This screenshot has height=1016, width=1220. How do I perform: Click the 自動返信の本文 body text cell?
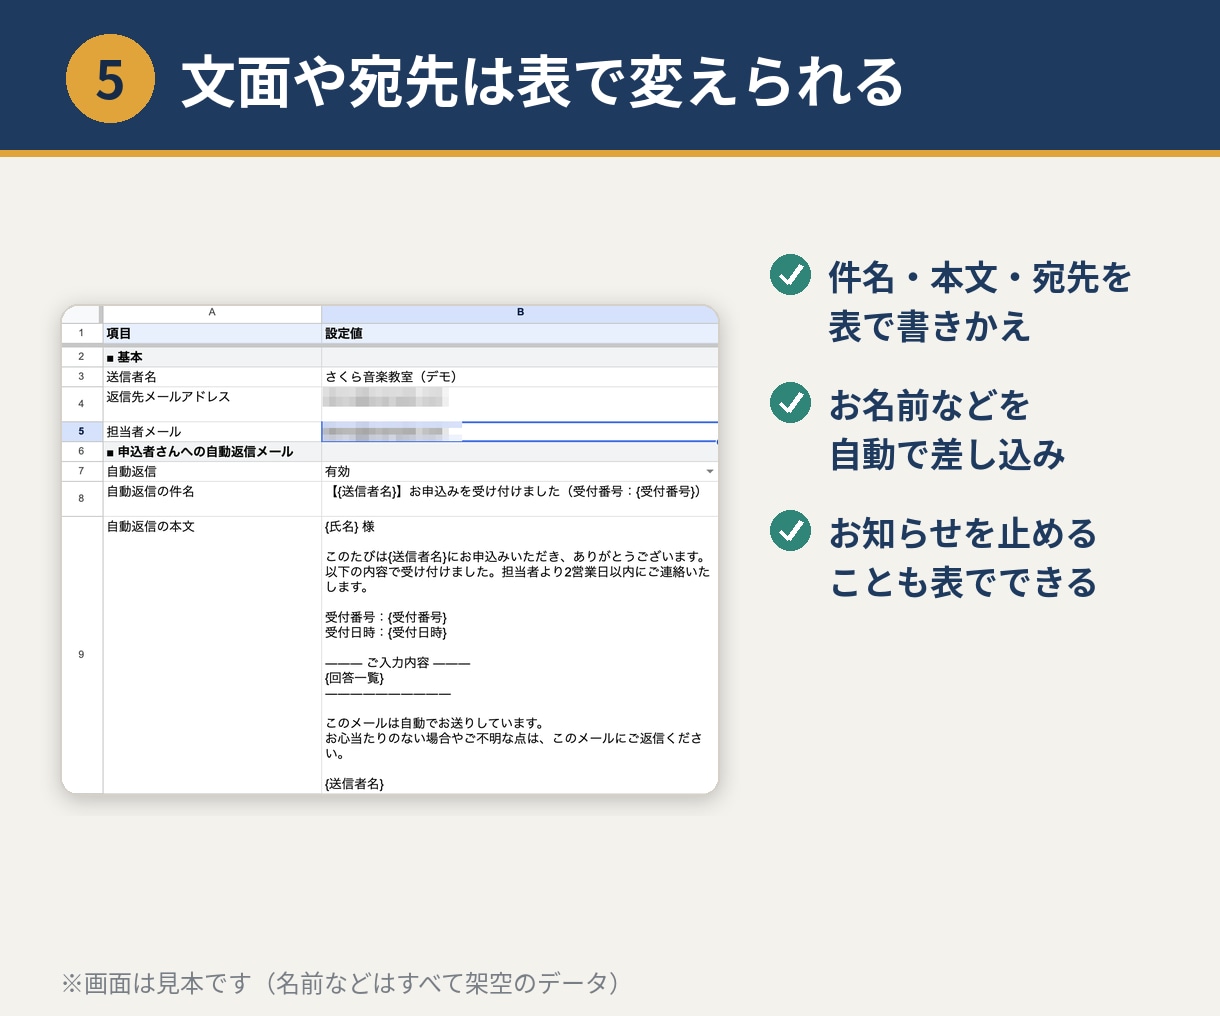coord(520,655)
